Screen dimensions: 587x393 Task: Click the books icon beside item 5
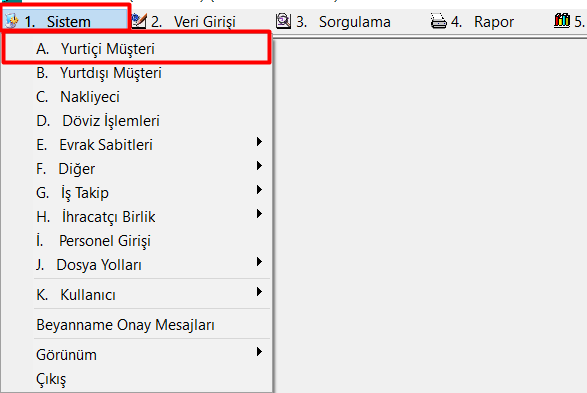click(x=562, y=21)
